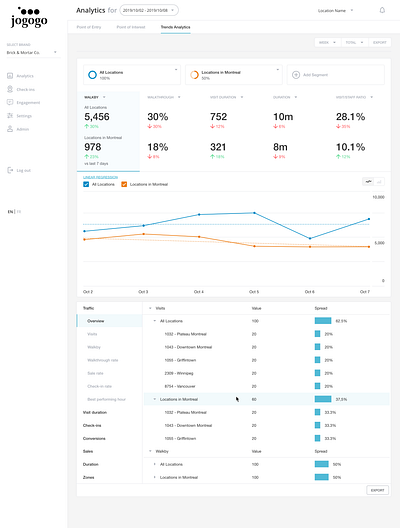Expand All Locations row under Walkby
Image resolution: width=400 pixels, height=528 pixels.
[155, 464]
